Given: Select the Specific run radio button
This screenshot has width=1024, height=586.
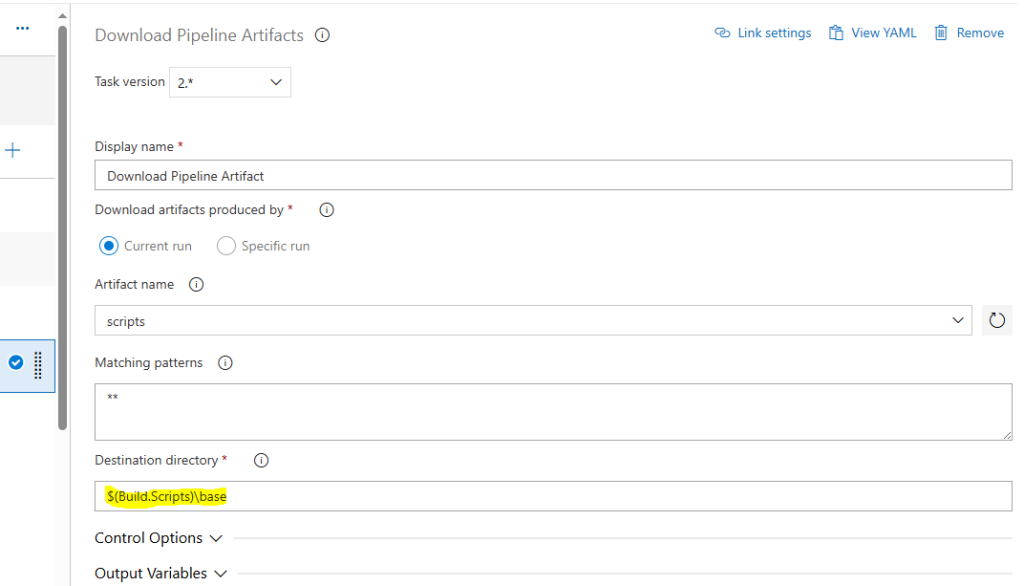Looking at the screenshot, I should pyautogui.click(x=226, y=246).
